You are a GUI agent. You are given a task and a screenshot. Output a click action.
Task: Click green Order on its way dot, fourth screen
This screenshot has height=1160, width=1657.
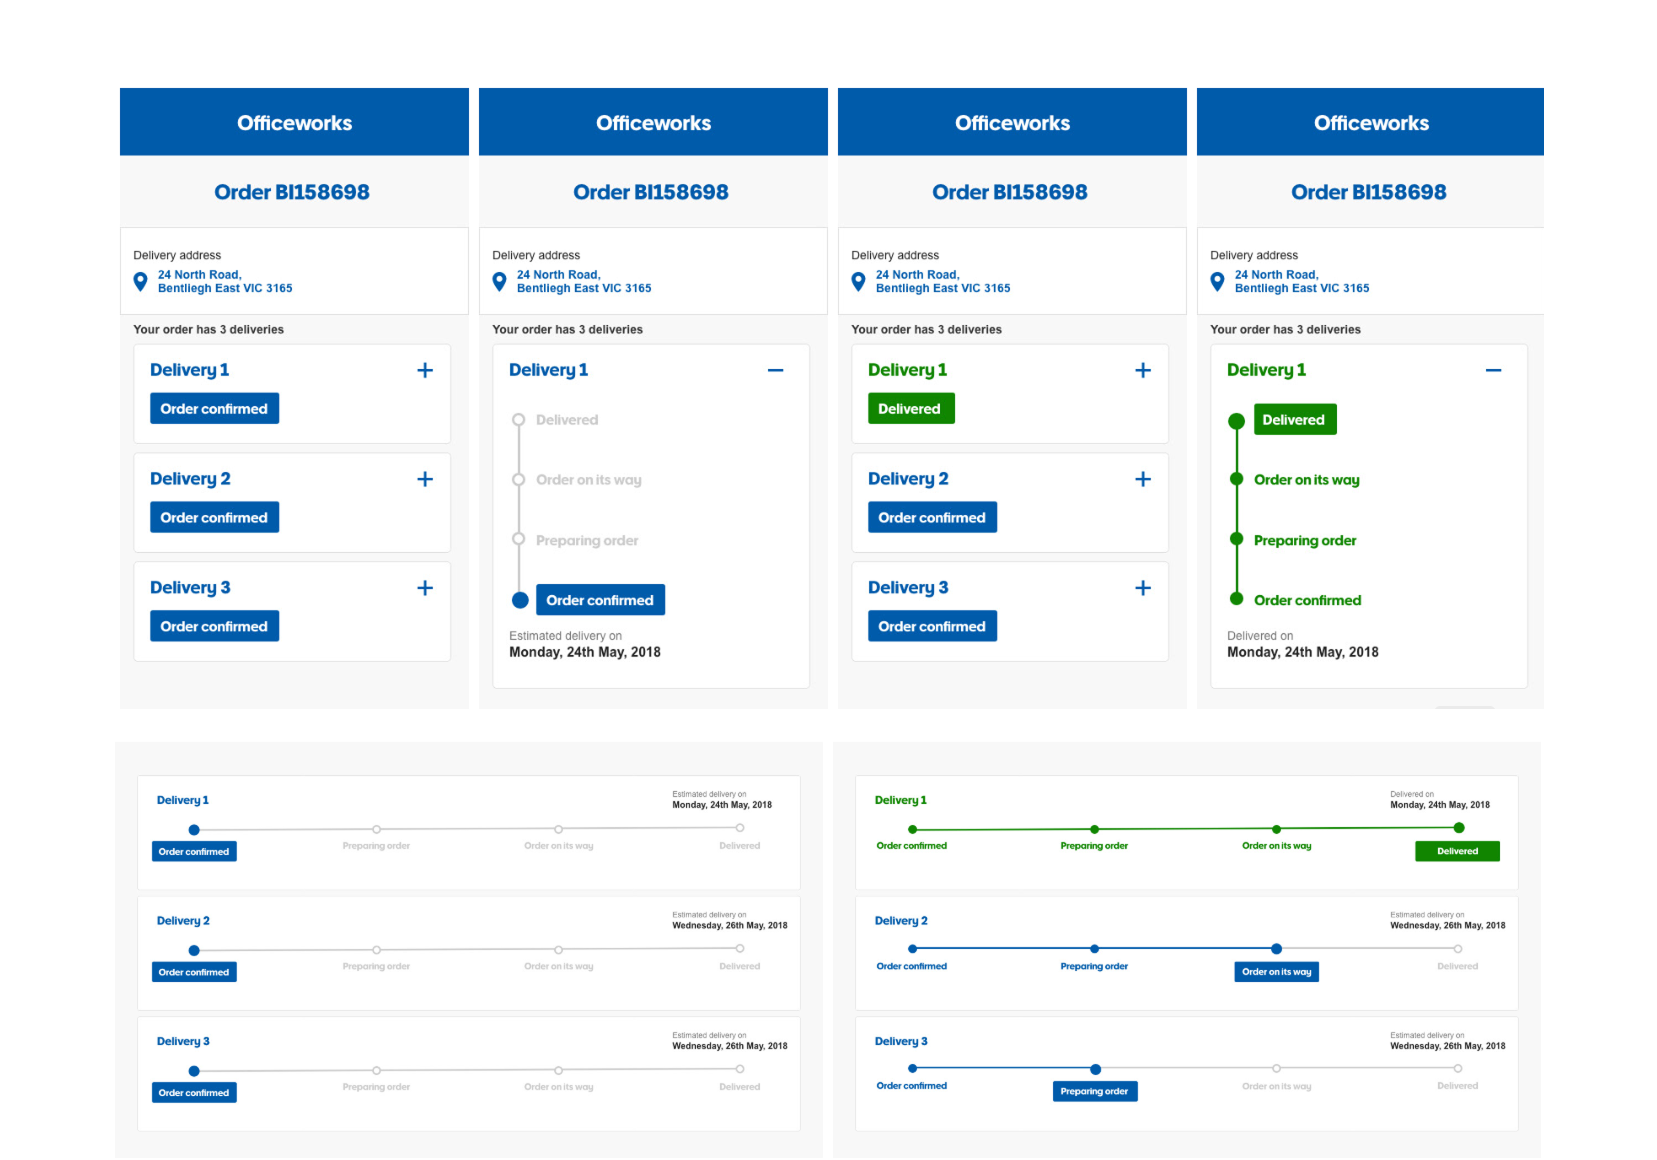point(1237,479)
